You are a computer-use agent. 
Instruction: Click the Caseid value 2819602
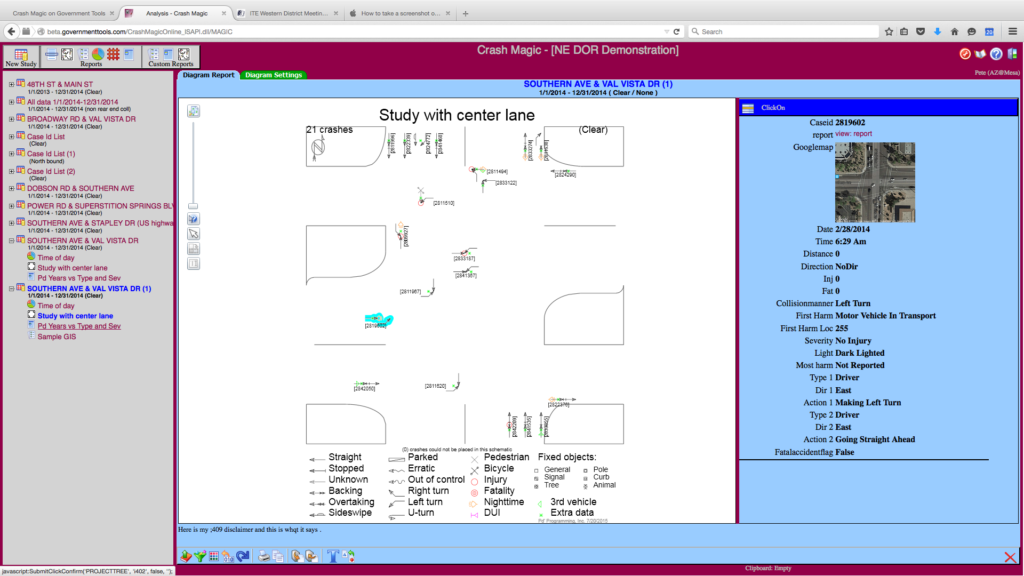(850, 122)
